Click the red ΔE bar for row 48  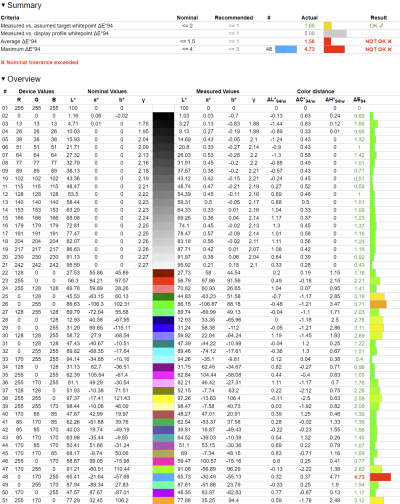(x=380, y=477)
